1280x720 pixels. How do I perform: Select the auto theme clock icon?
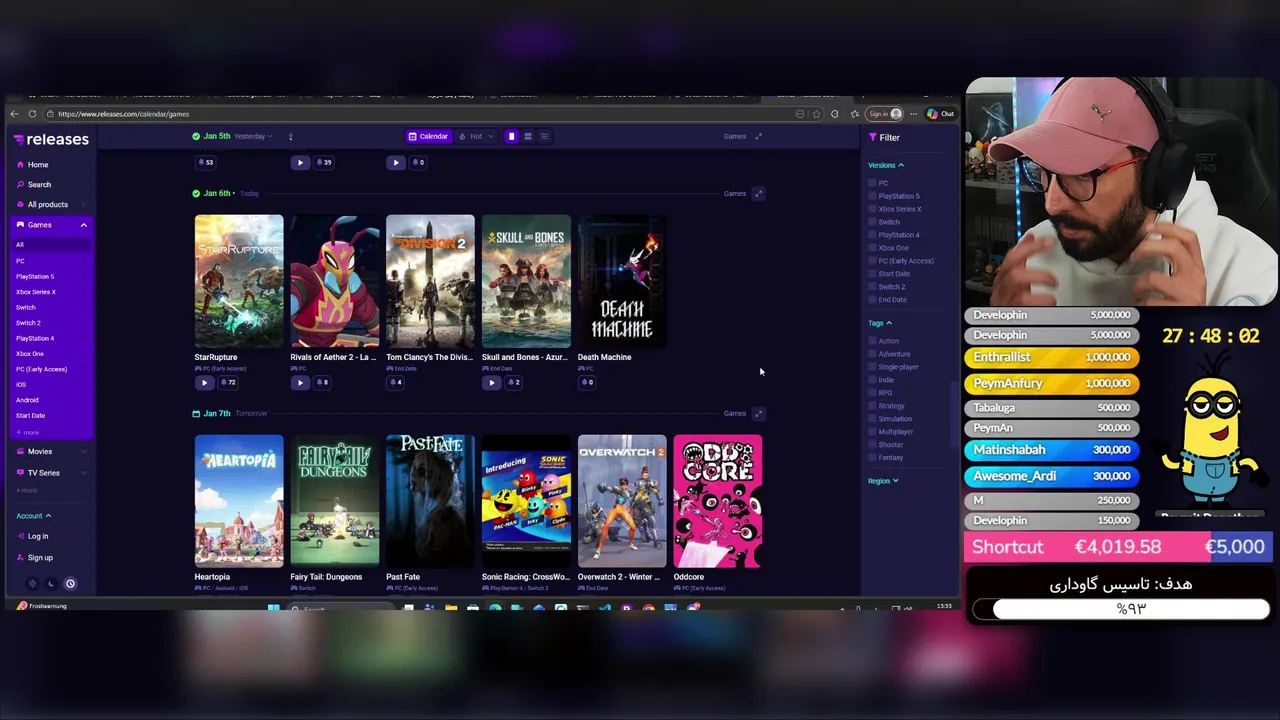[70, 584]
